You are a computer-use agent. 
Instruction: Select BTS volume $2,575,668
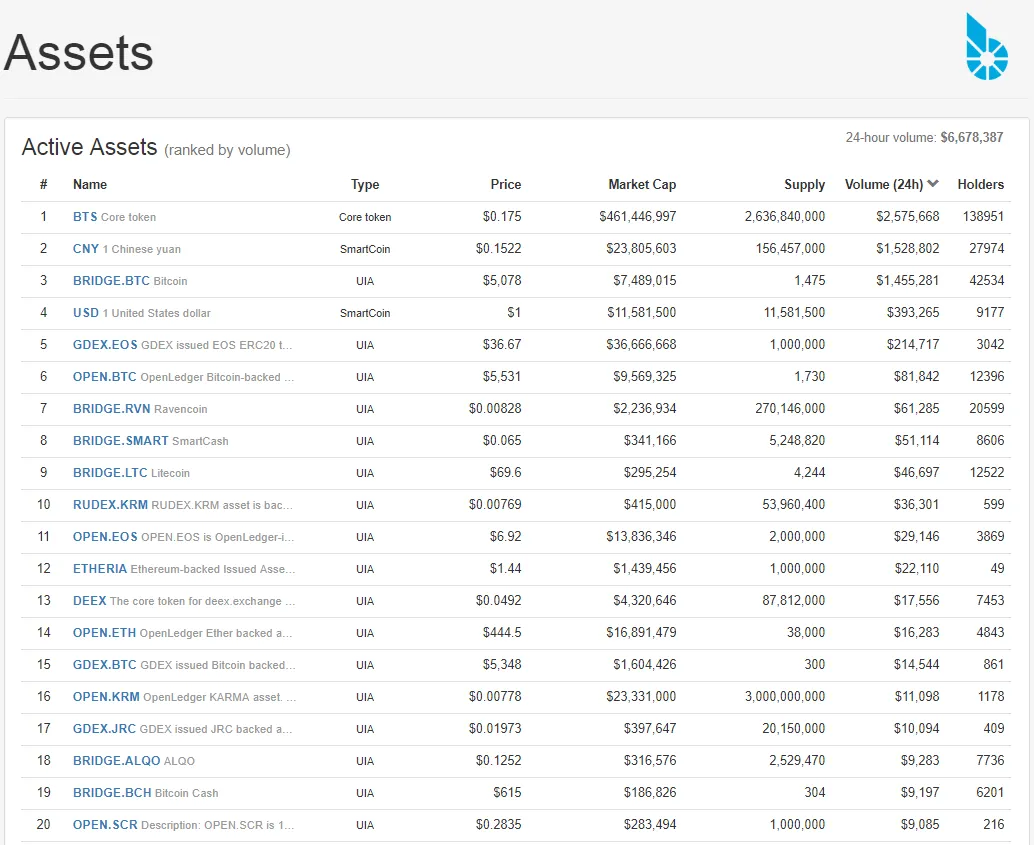point(907,216)
